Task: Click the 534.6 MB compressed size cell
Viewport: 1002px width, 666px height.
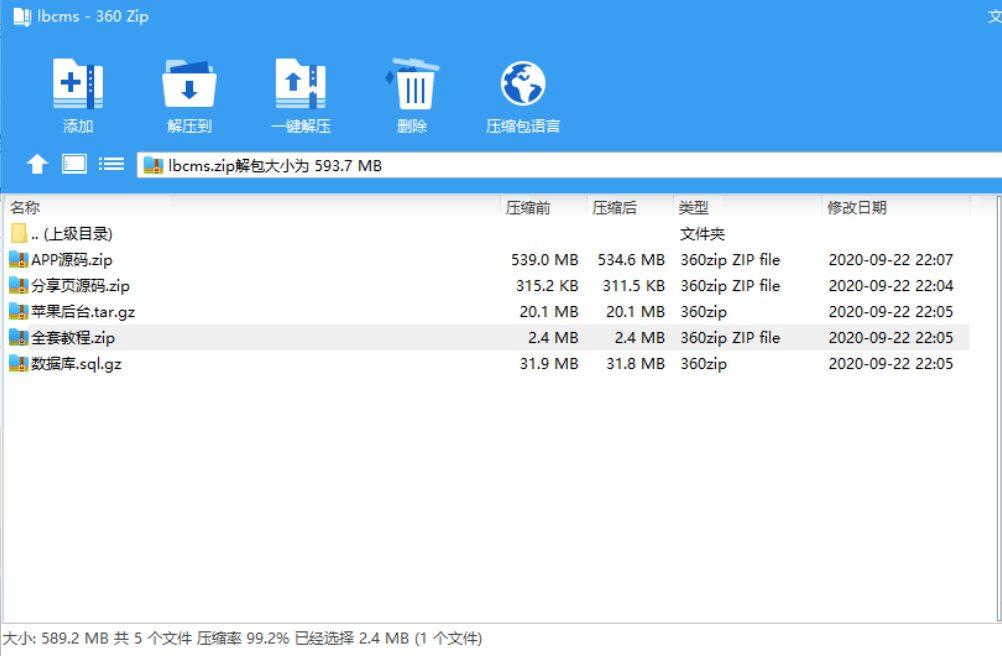Action: tap(631, 259)
